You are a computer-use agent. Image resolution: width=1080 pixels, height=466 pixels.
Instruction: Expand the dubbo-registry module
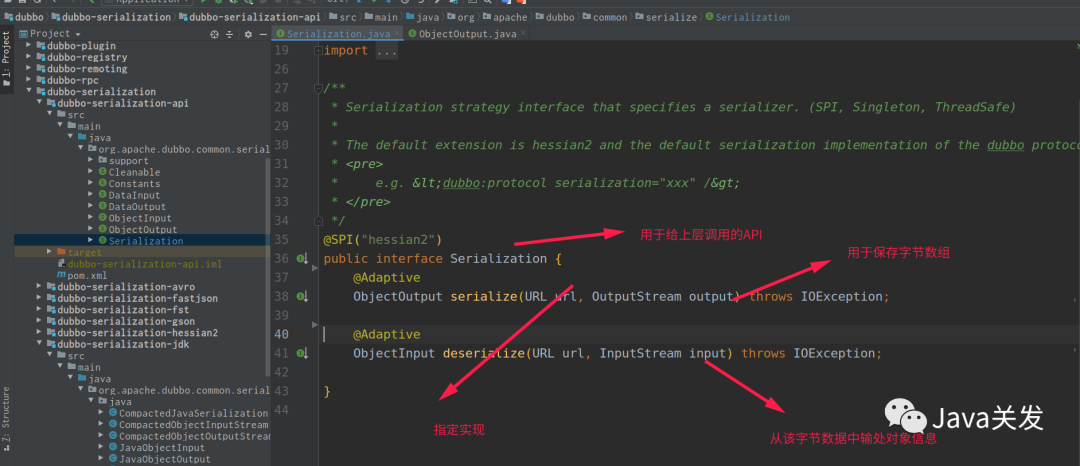(29, 57)
